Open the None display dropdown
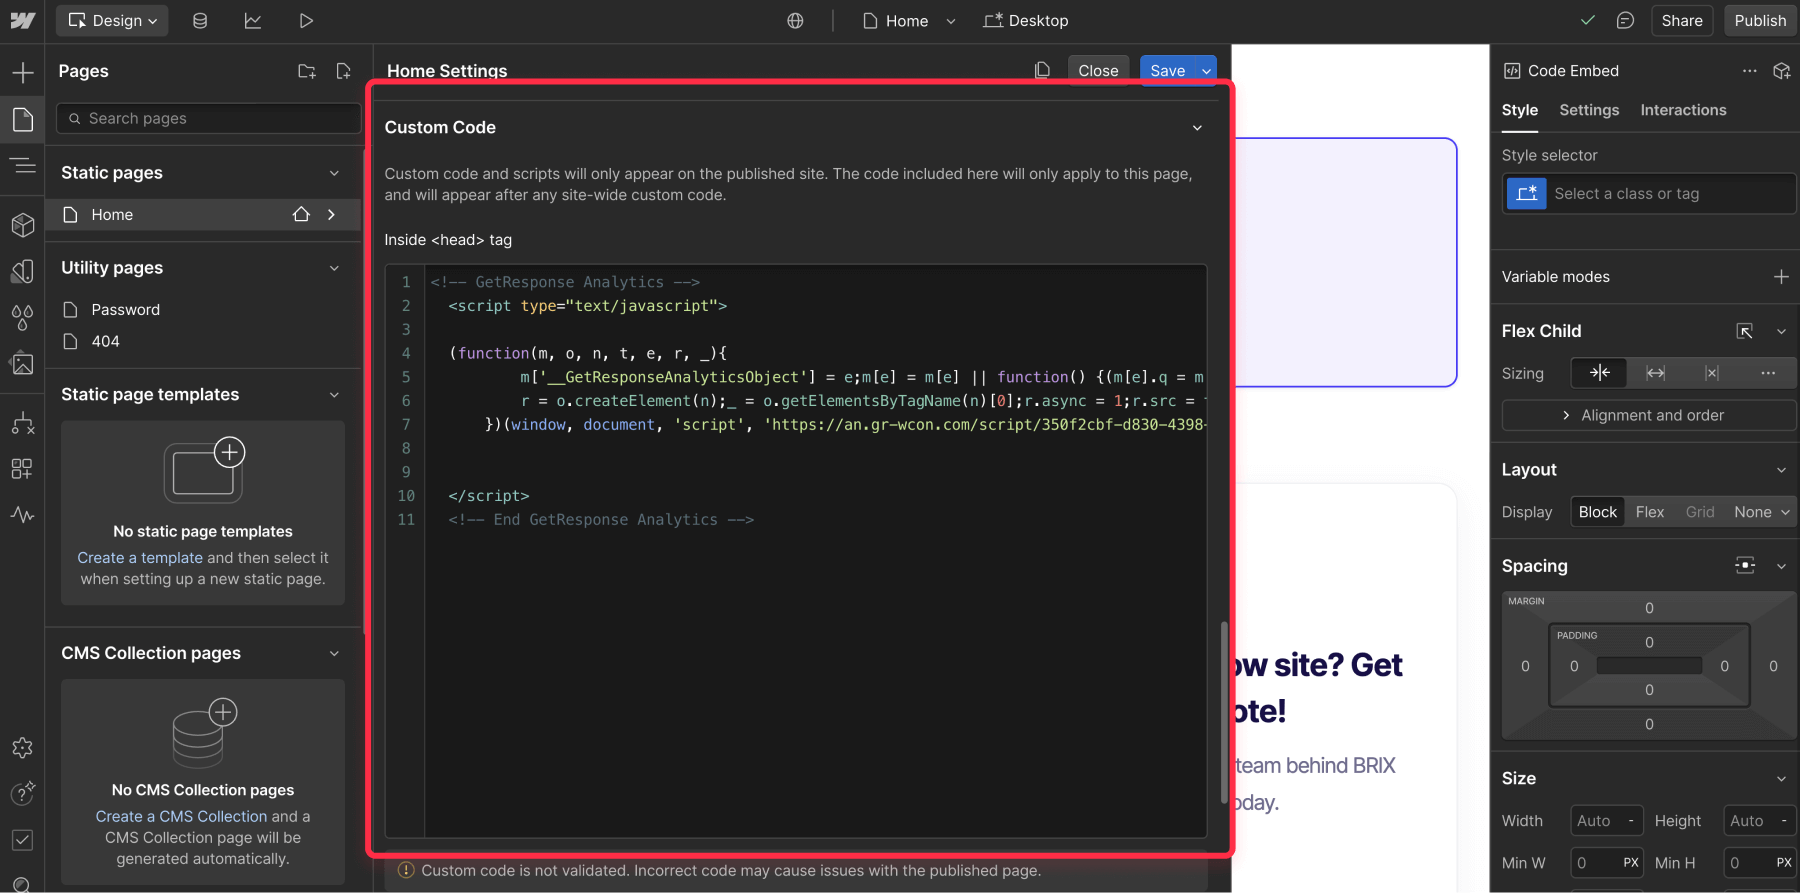 click(x=1761, y=512)
